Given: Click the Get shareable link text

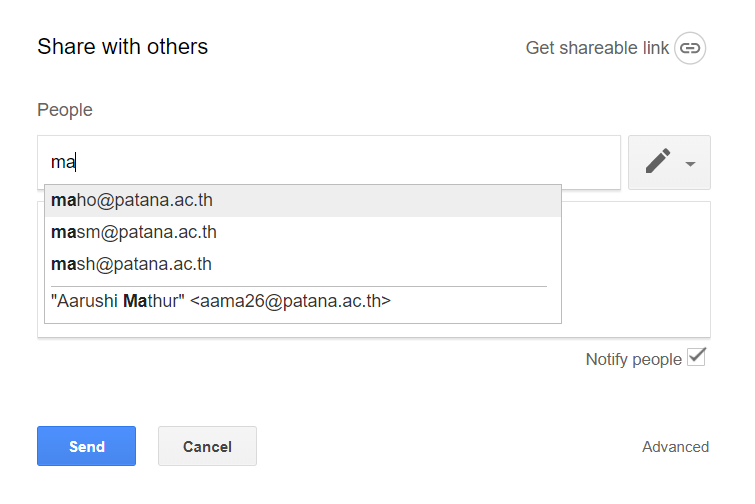Looking at the screenshot, I should pos(597,48).
